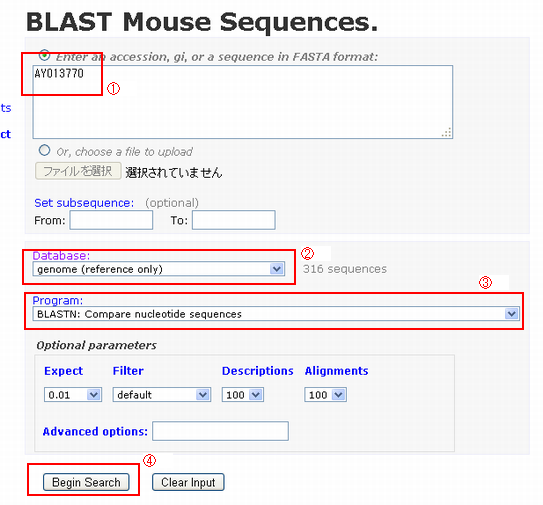Click the sequence text area containing AY013770
The image size is (543, 505).
point(243,102)
